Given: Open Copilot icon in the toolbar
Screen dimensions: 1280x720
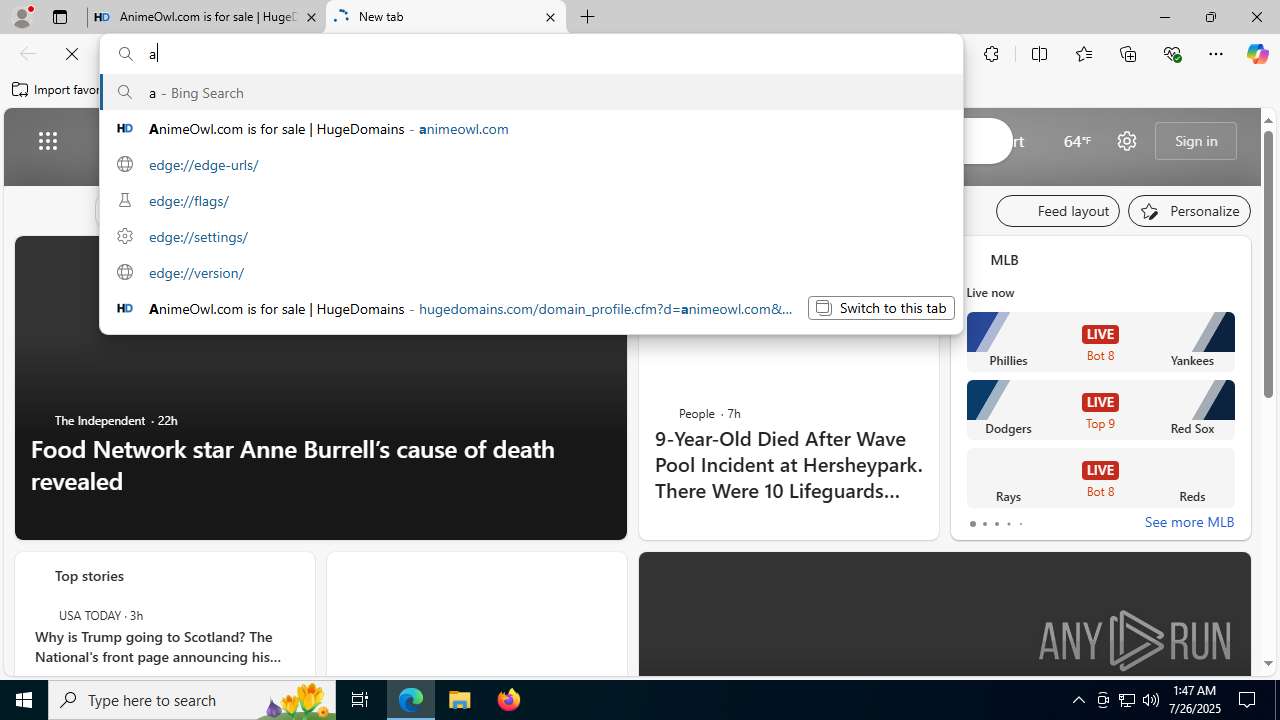Looking at the screenshot, I should 1257,54.
